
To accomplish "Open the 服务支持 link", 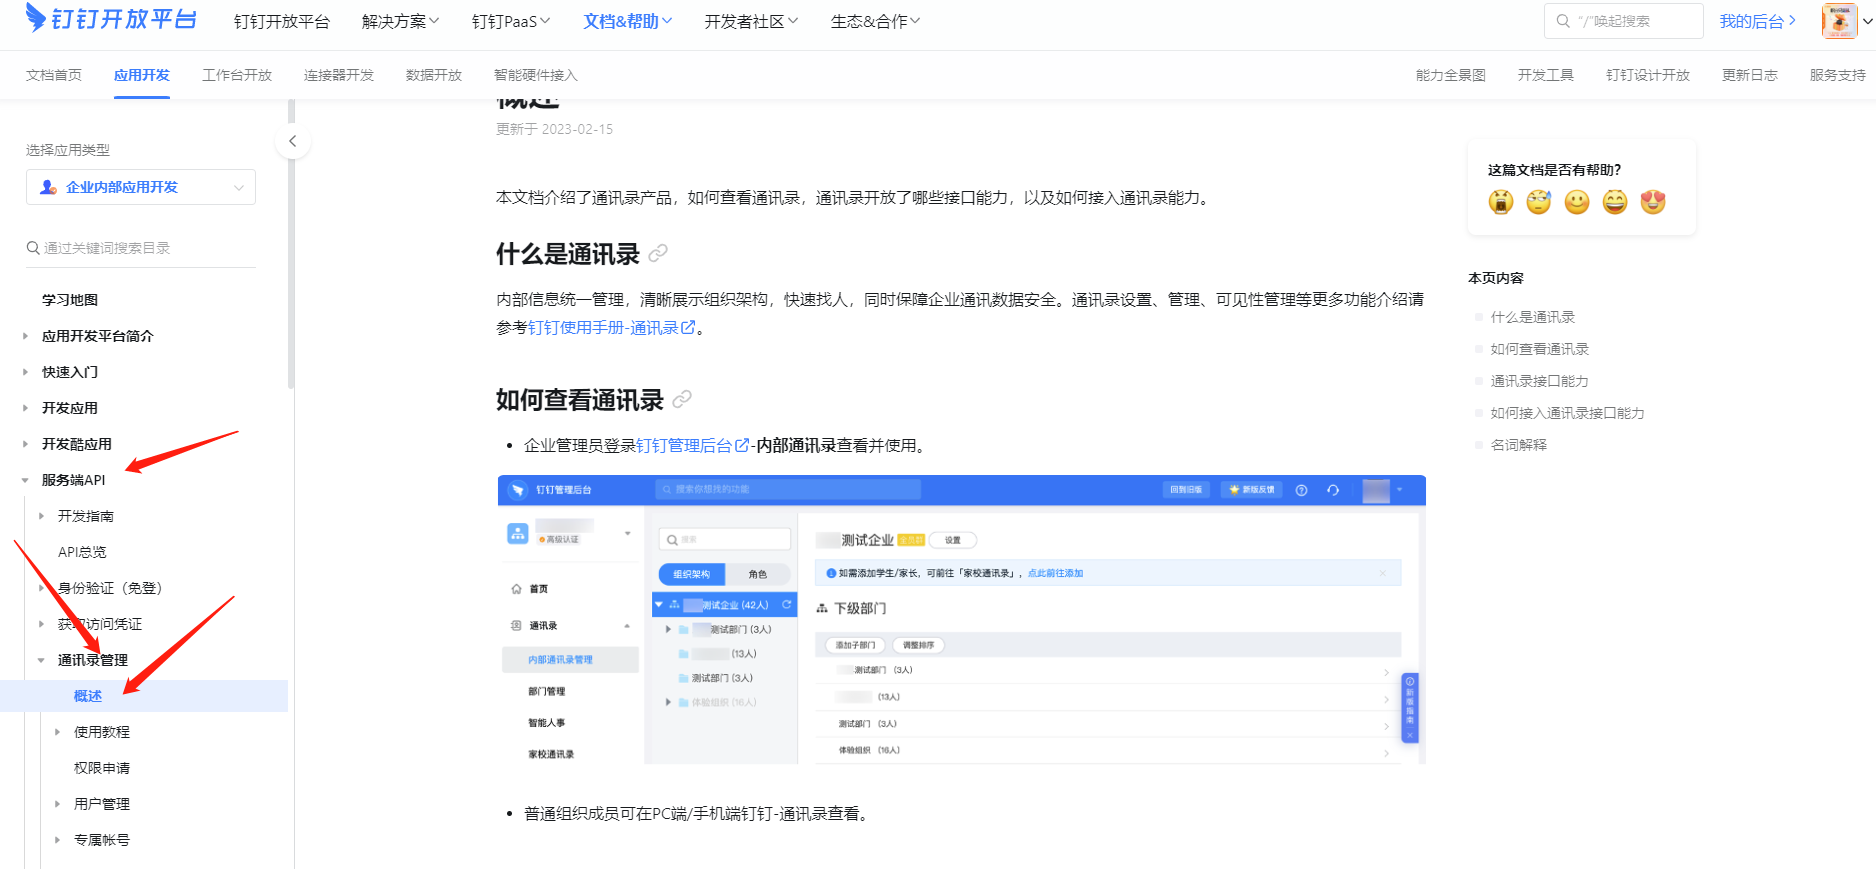I will tap(1838, 75).
